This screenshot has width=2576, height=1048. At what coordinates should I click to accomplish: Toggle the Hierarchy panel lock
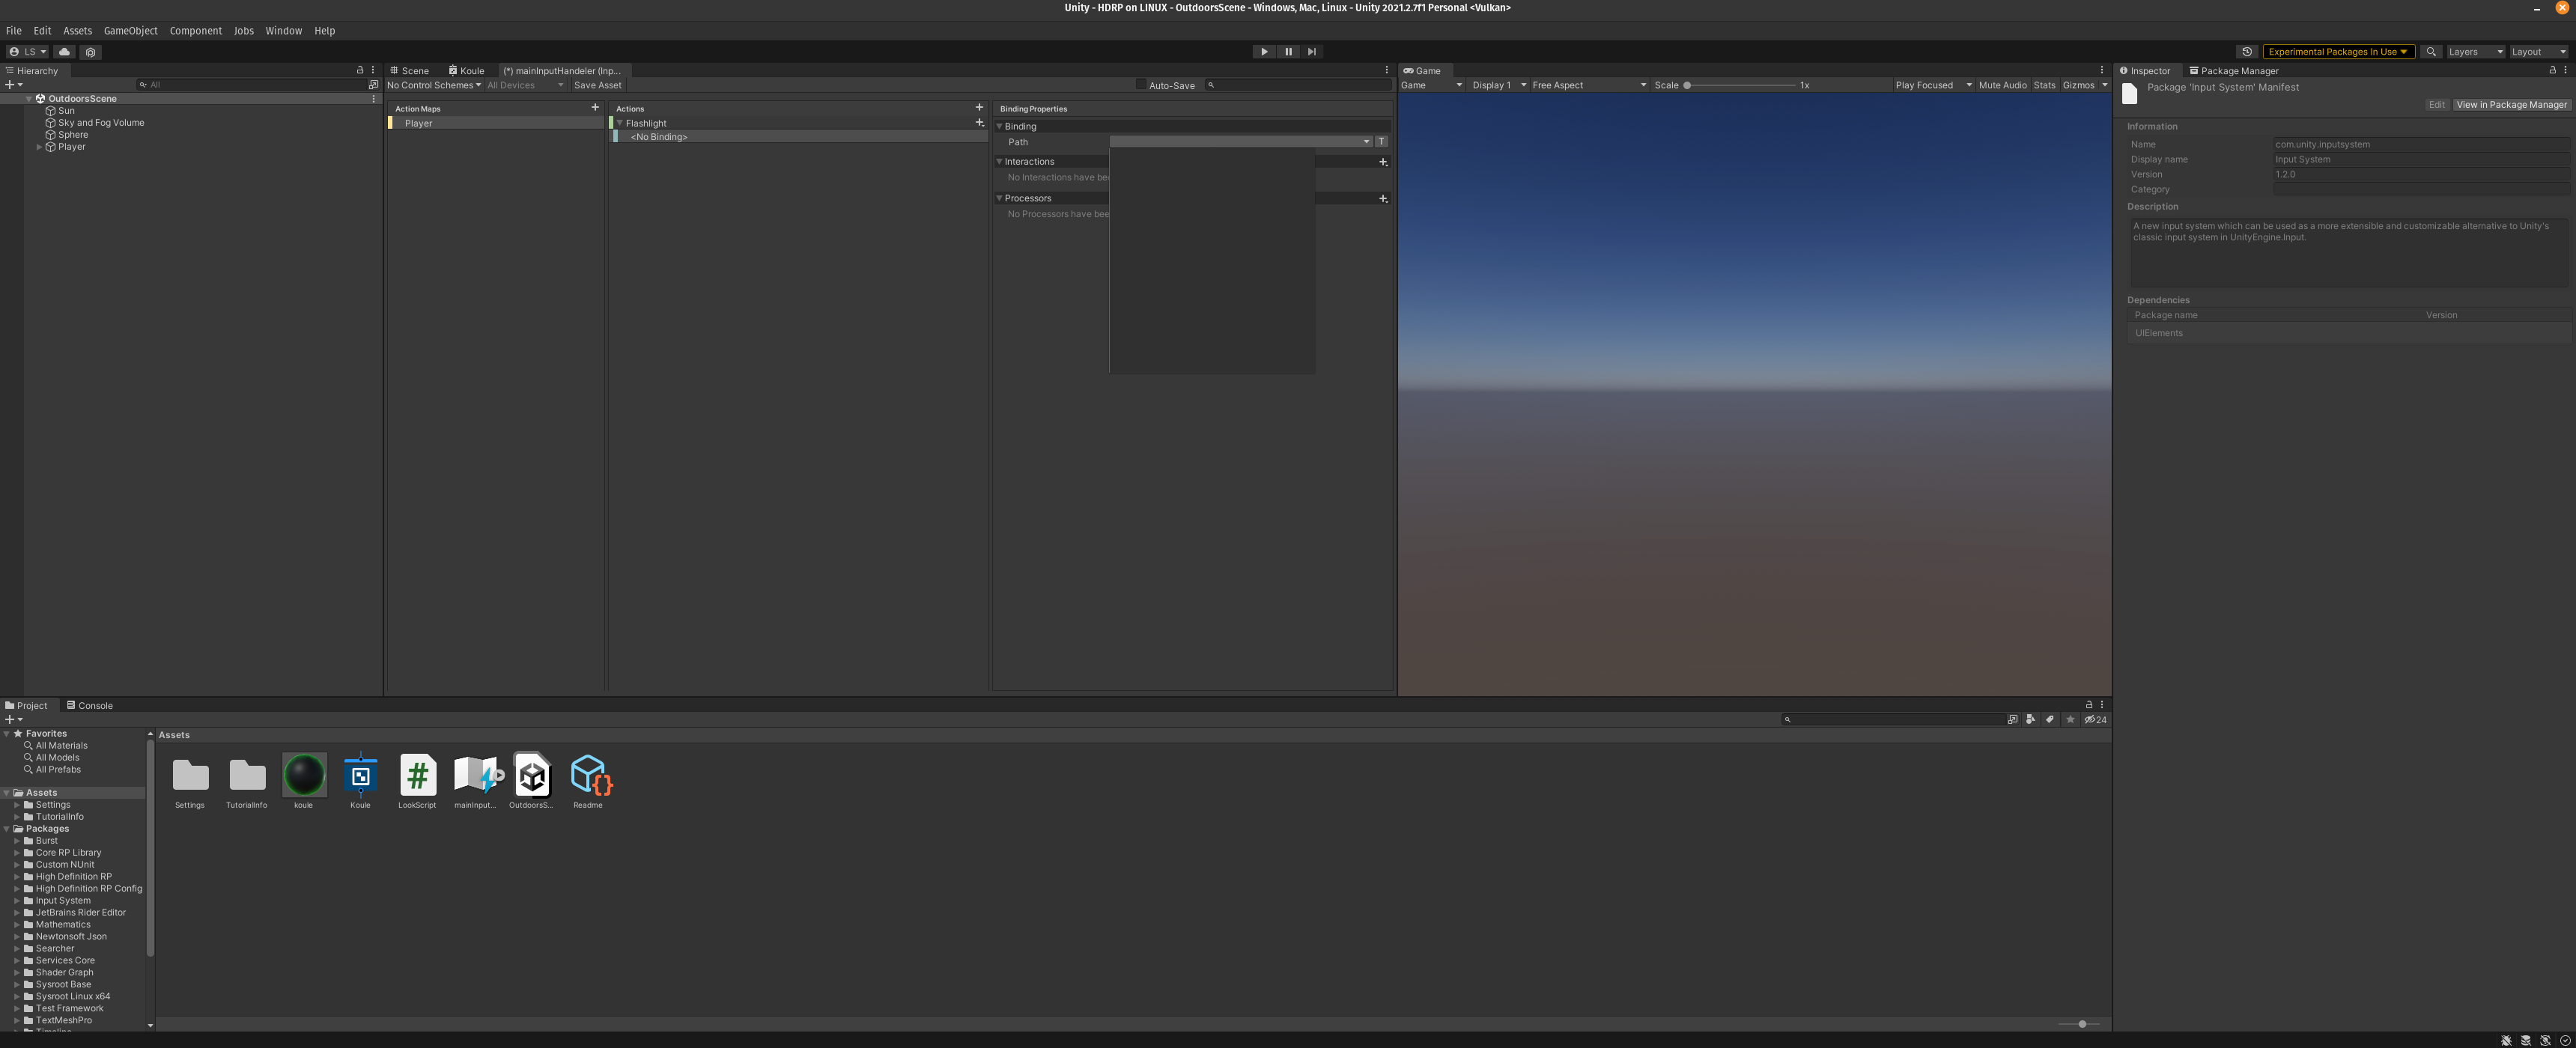[360, 70]
